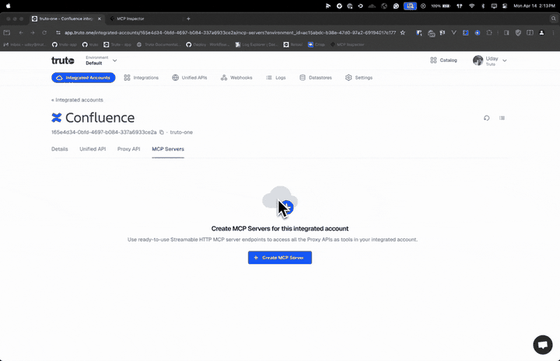The height and width of the screenshot is (361, 560).
Task: Expand the Uday user account dropdown
Action: [490, 61]
